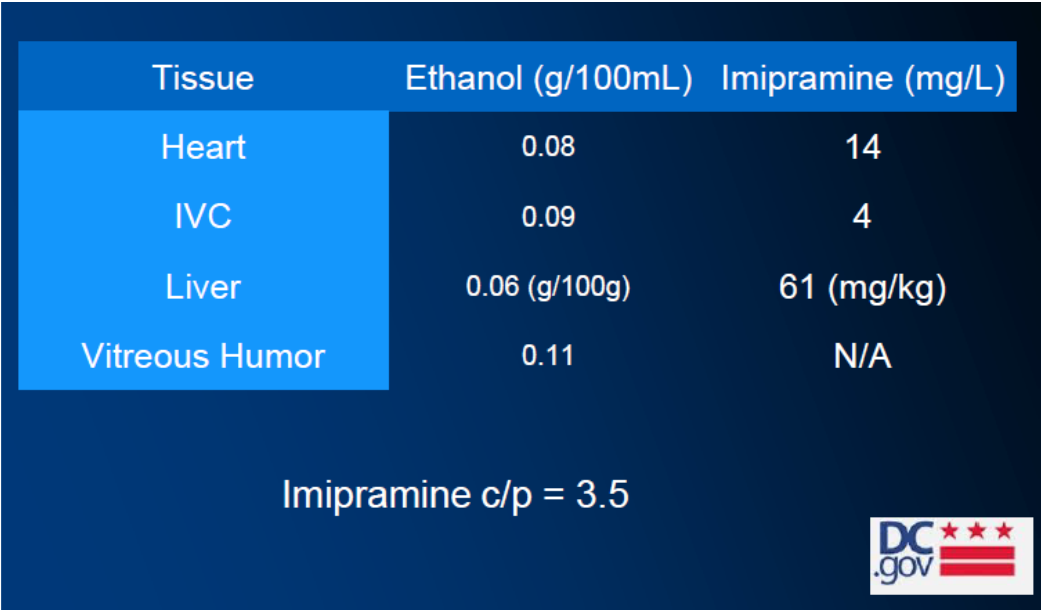Screen dimensions: 1041x611
Task: Click the Heart imipramine value 14
Action: (863, 147)
